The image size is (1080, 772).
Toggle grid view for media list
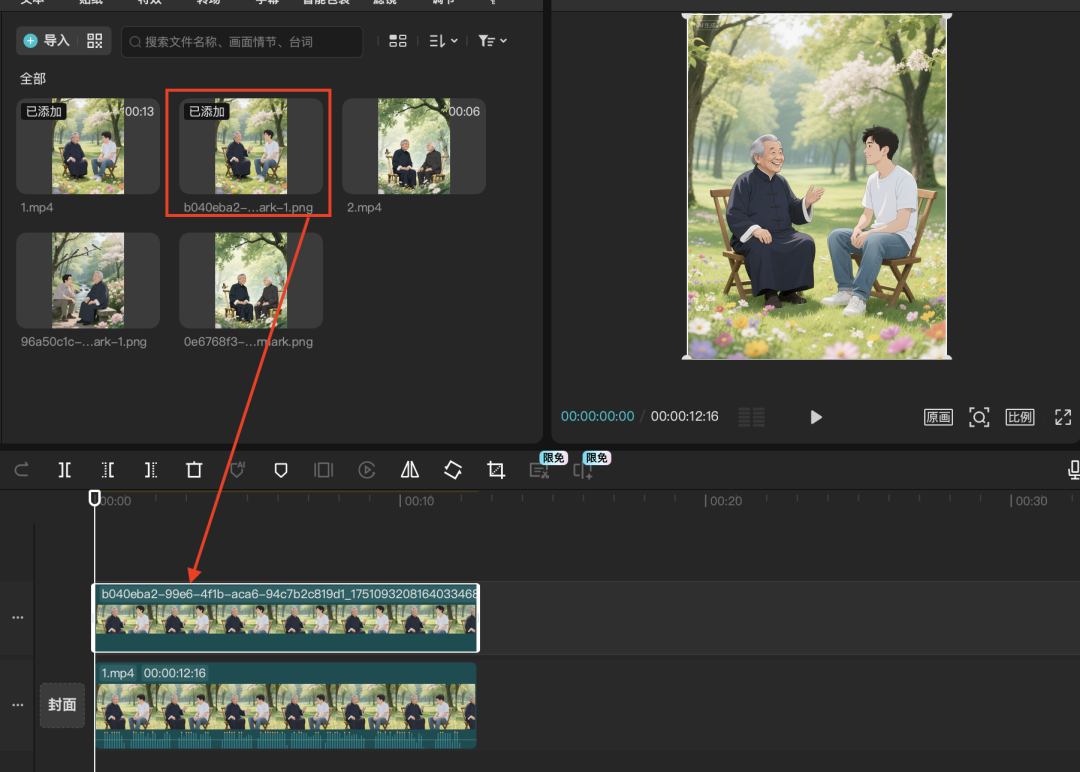pos(398,41)
